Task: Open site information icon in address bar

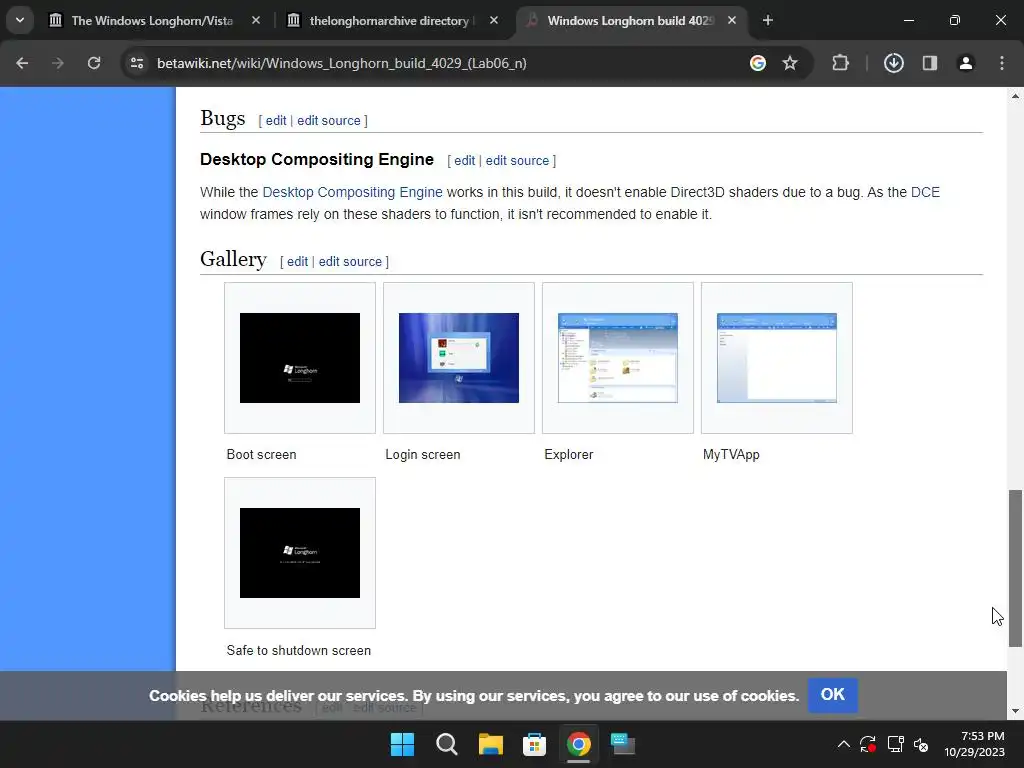Action: [x=137, y=63]
